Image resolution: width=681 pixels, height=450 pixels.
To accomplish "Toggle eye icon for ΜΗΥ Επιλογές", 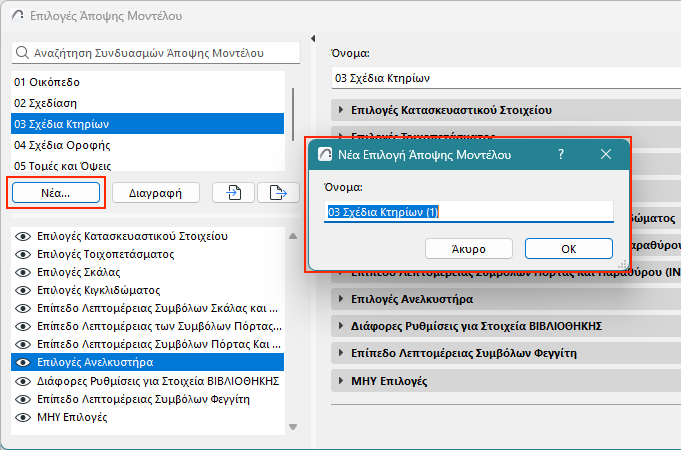I will click(22, 417).
